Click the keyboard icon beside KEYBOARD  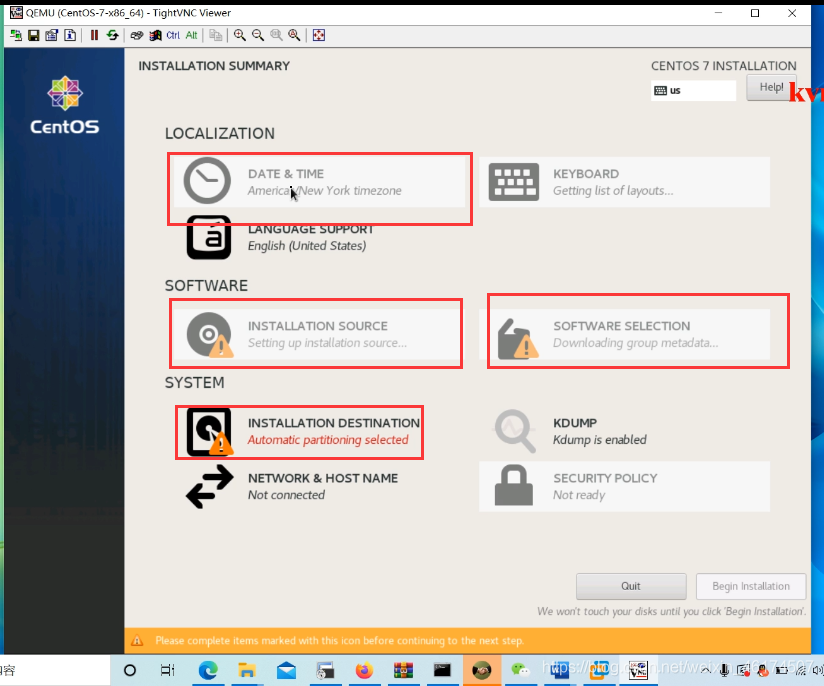click(x=513, y=182)
